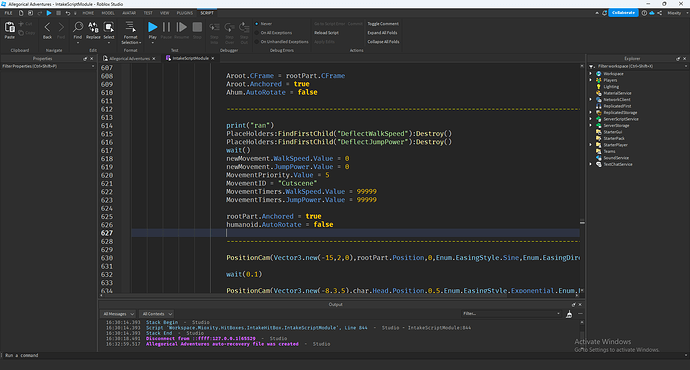The height and width of the screenshot is (370, 690).
Task: Select On Unhandled Exceptions option
Action: (x=282, y=42)
